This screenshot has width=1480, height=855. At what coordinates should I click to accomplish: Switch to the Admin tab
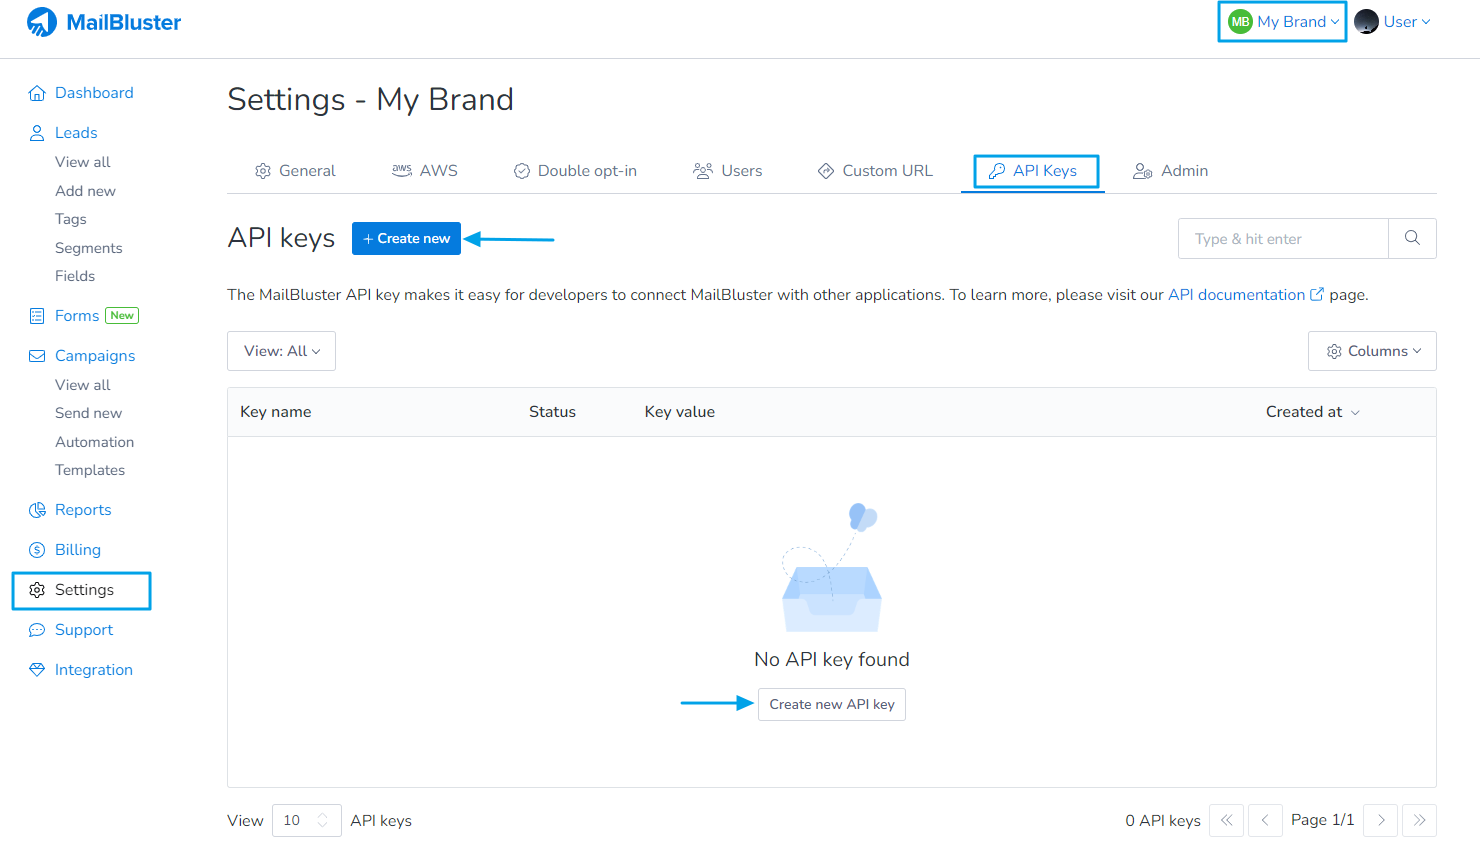(x=1170, y=171)
